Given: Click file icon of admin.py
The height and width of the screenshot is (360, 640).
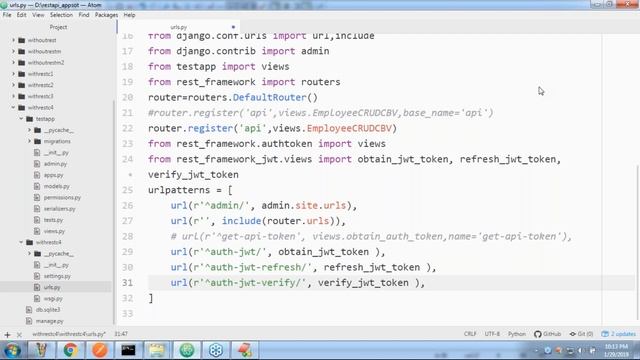Looking at the screenshot, I should [37, 164].
